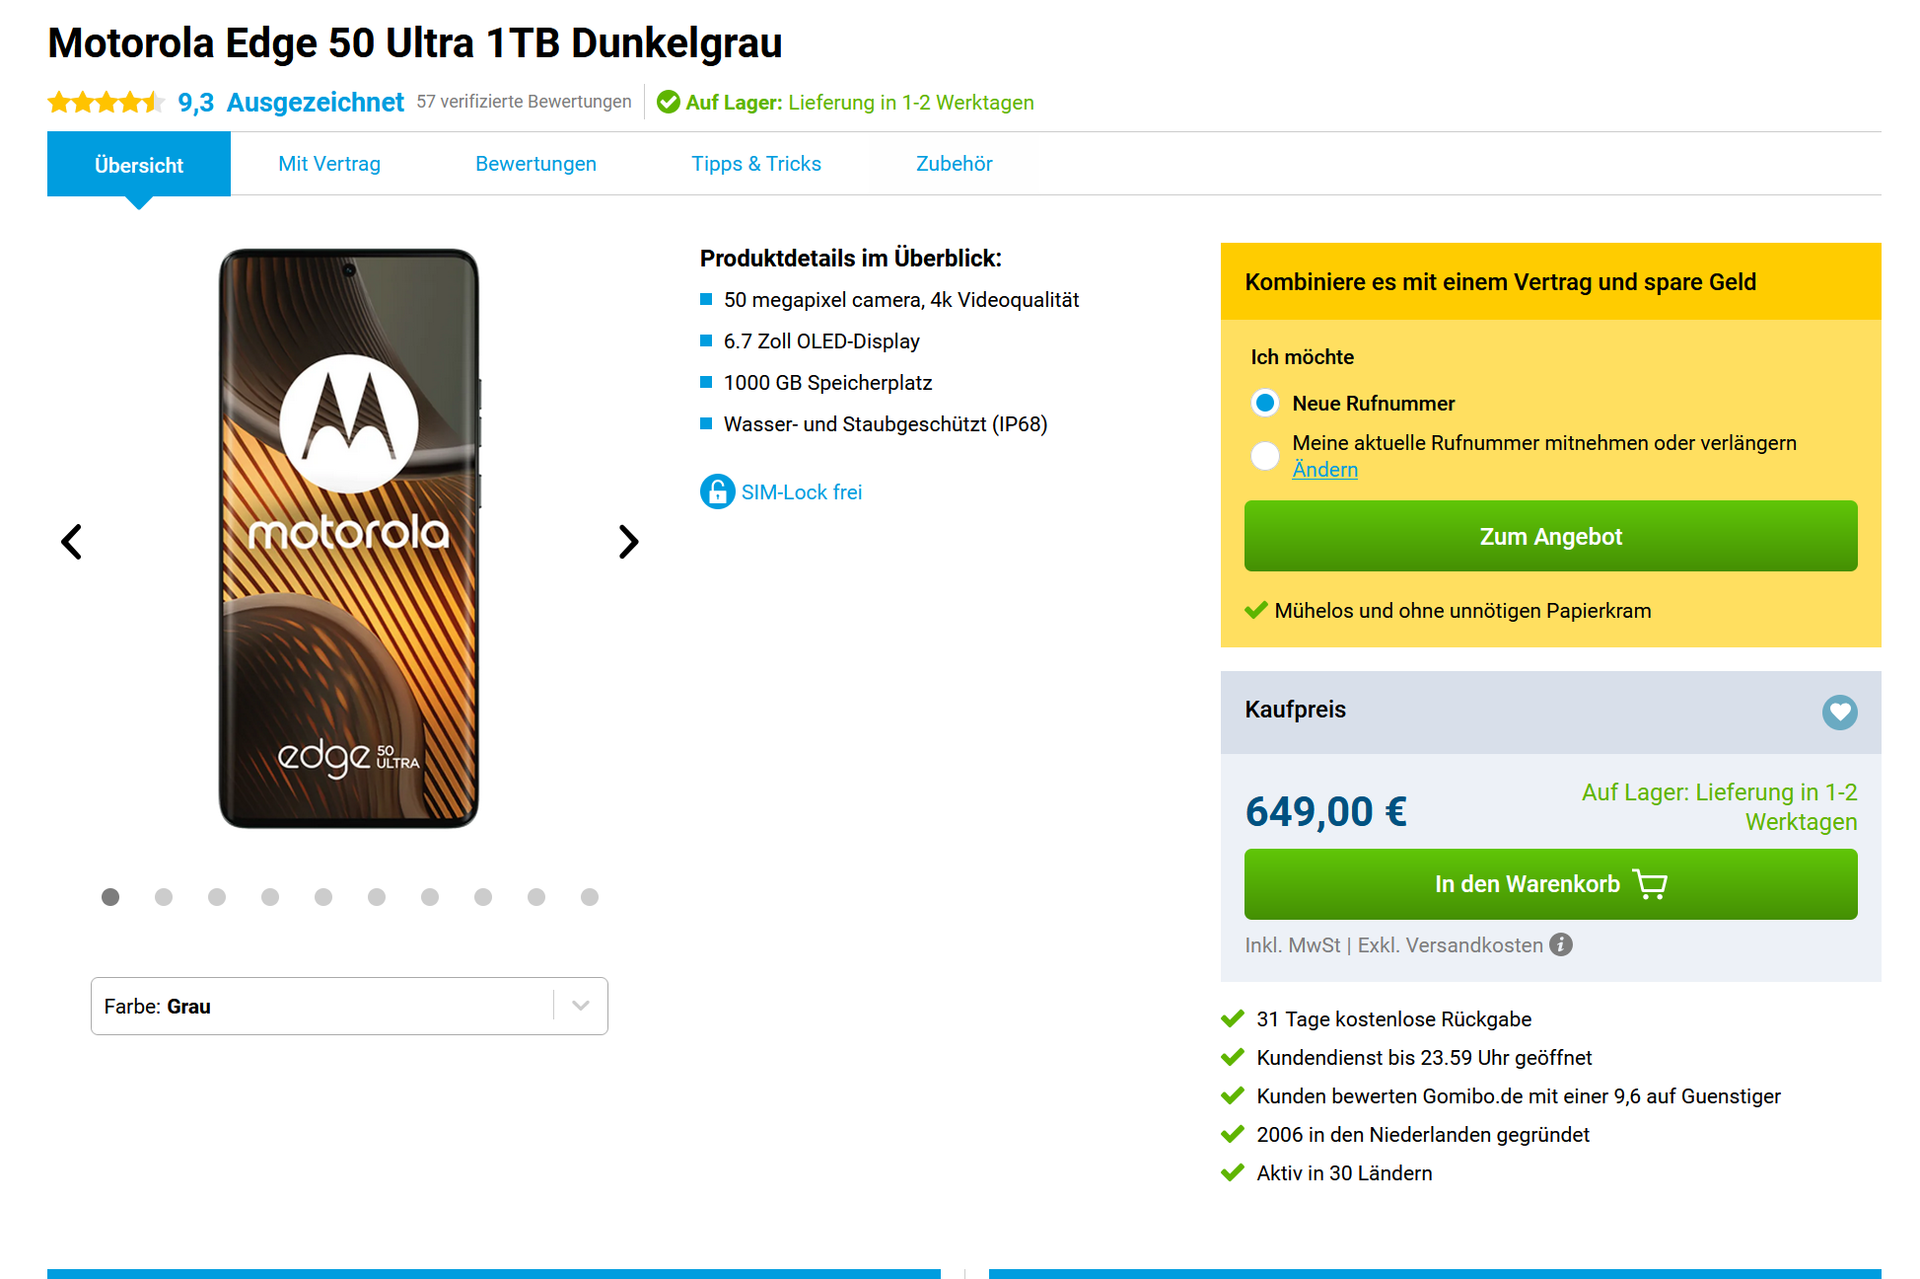
Task: Click the green Auf Lager checkmark icon
Action: pyautogui.click(x=668, y=102)
